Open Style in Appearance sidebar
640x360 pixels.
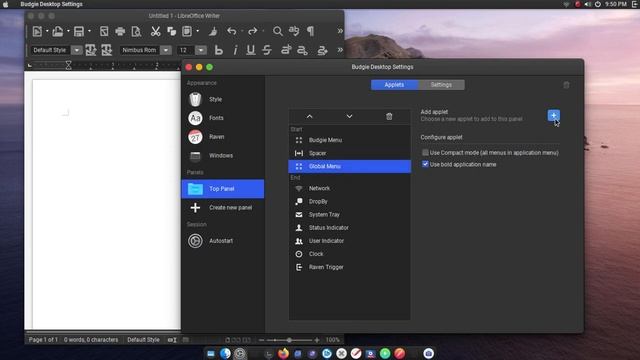223,99
